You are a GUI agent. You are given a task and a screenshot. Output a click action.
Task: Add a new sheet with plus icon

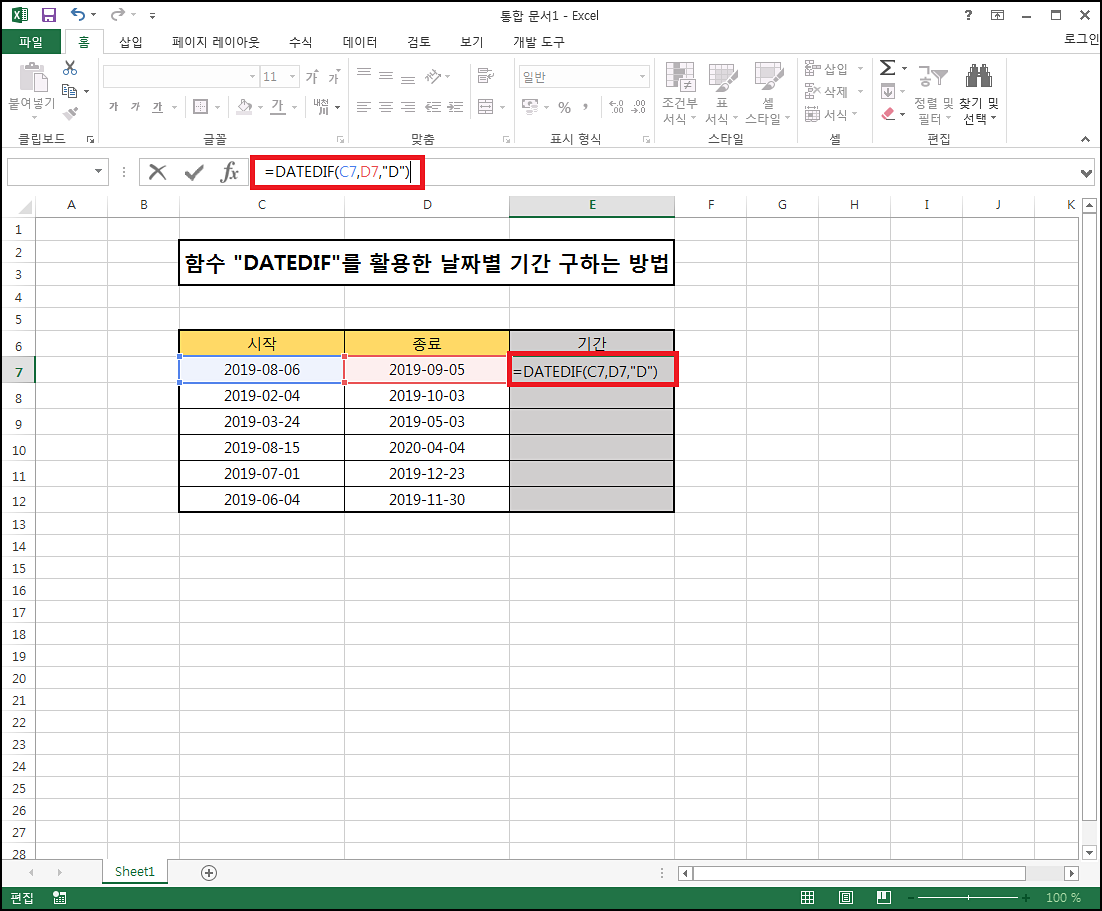pyautogui.click(x=209, y=873)
